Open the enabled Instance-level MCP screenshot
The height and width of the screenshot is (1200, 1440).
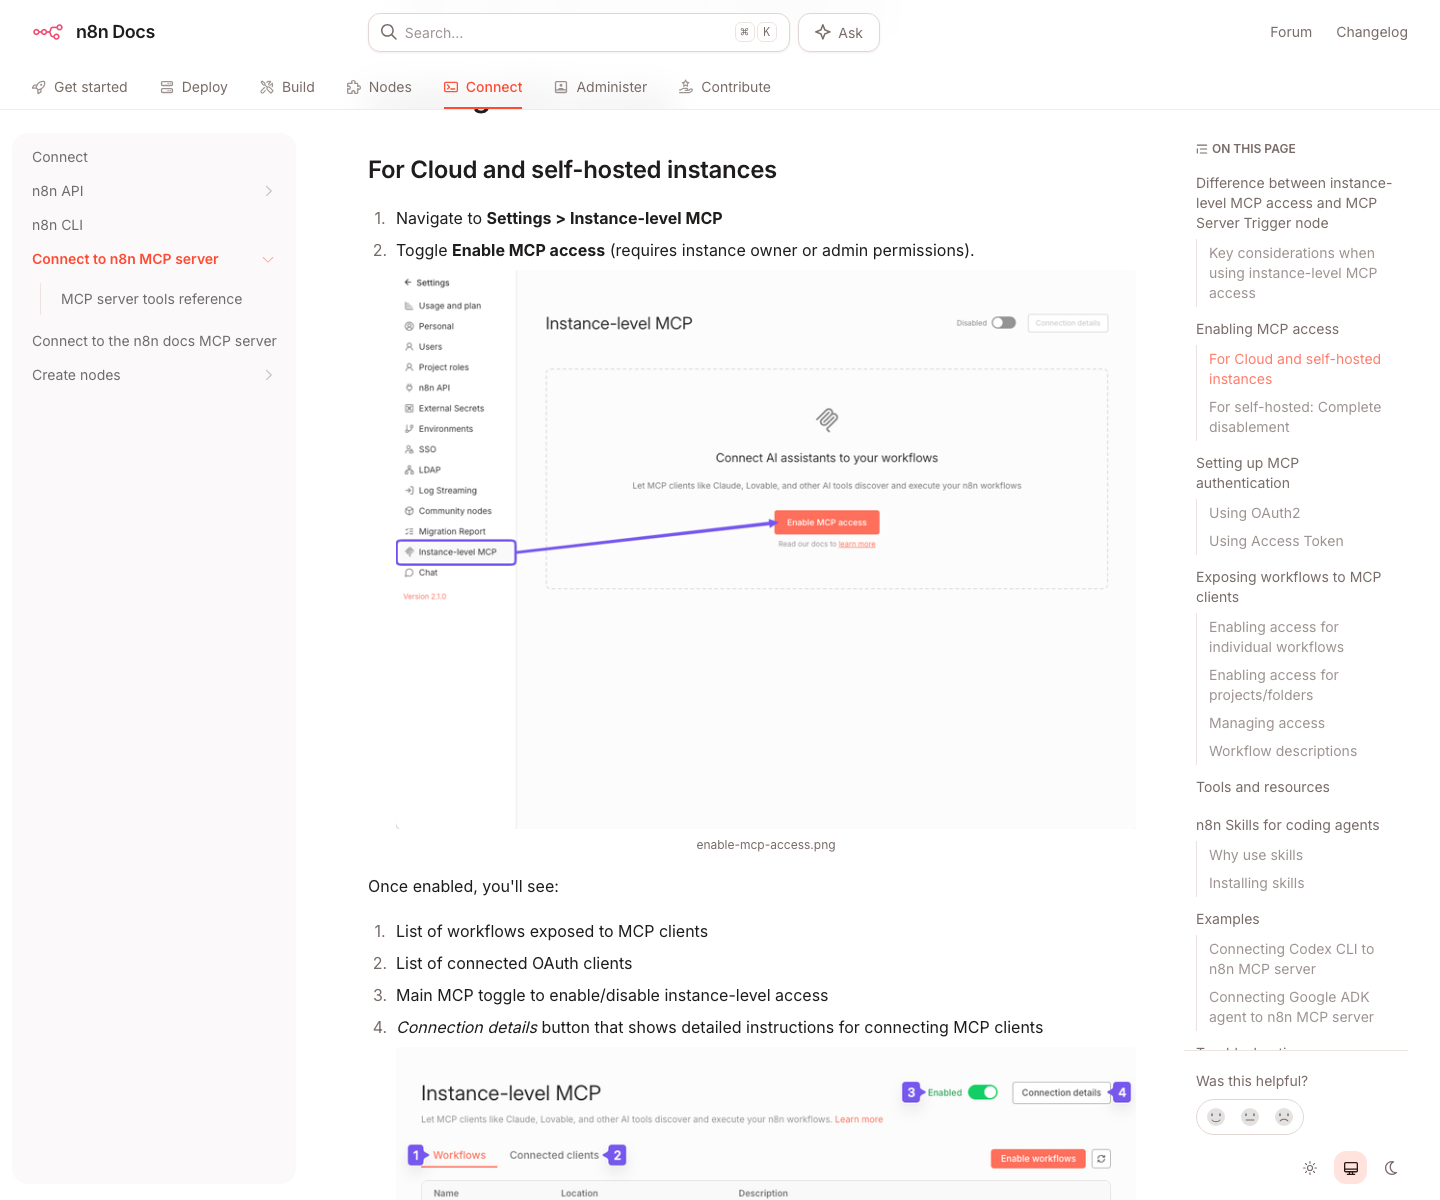point(766,1124)
